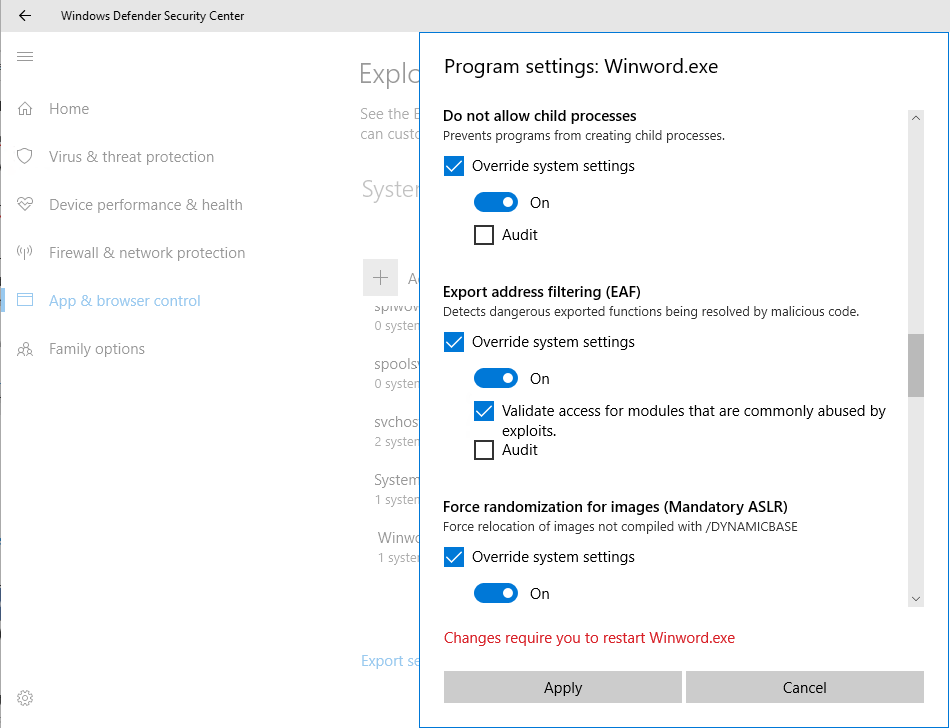
Task: Uncheck Validate access for modules checkbox
Action: [x=484, y=411]
